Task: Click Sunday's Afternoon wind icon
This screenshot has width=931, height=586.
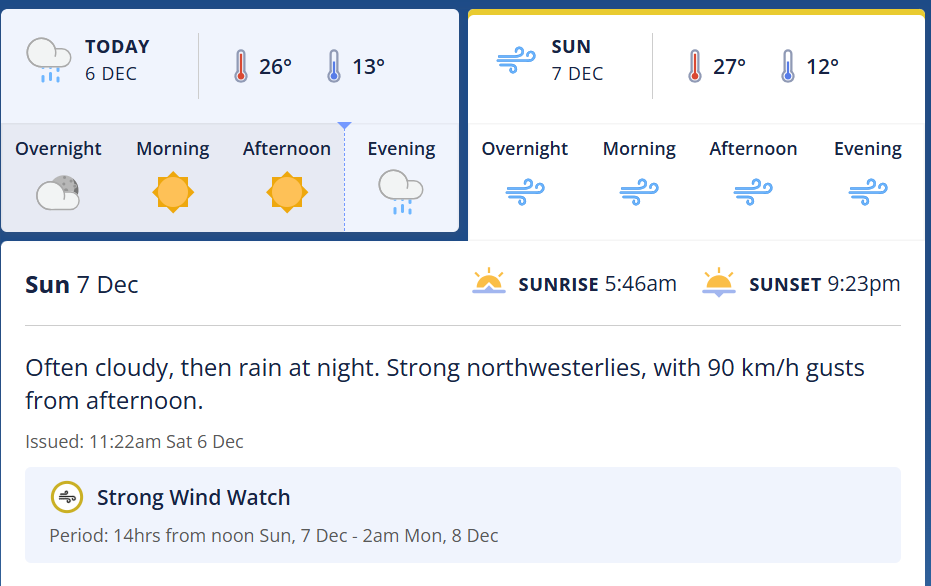Action: 753,192
